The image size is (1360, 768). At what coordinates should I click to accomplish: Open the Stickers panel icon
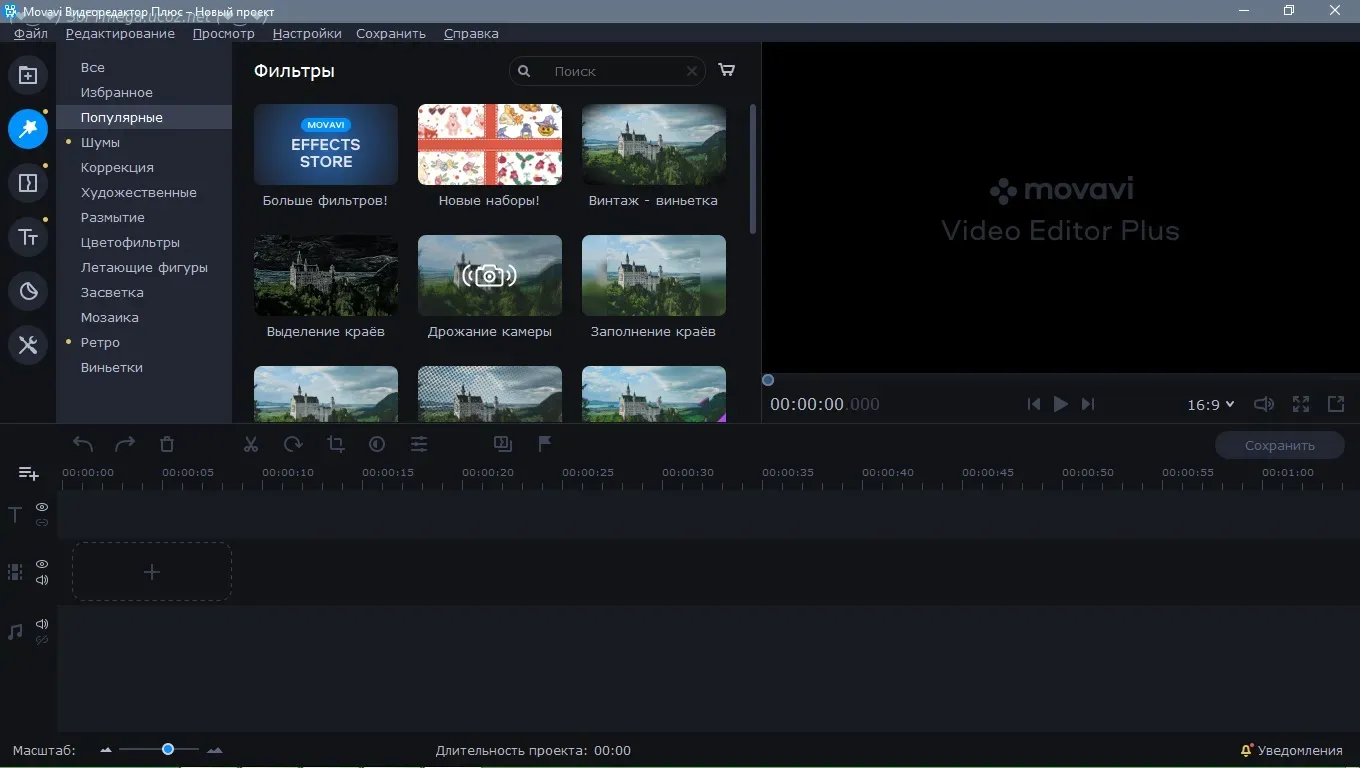28,292
